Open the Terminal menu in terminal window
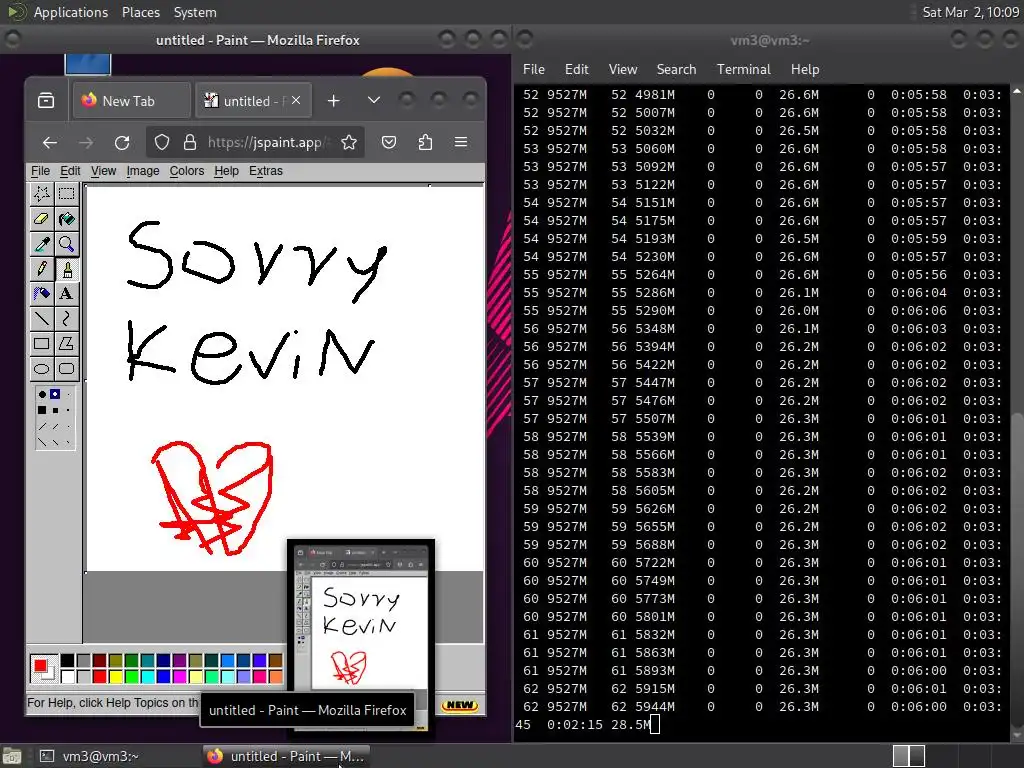This screenshot has width=1024, height=768. [744, 69]
